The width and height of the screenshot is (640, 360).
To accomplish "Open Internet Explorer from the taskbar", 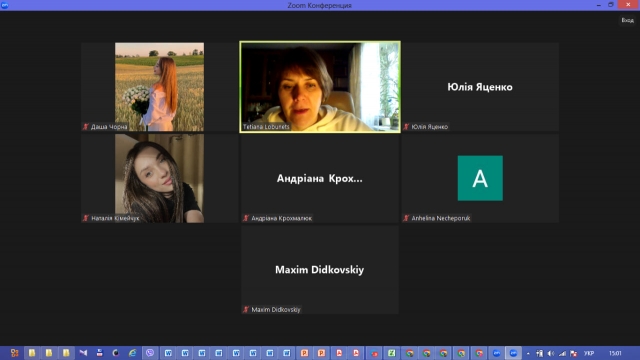I will tap(133, 353).
